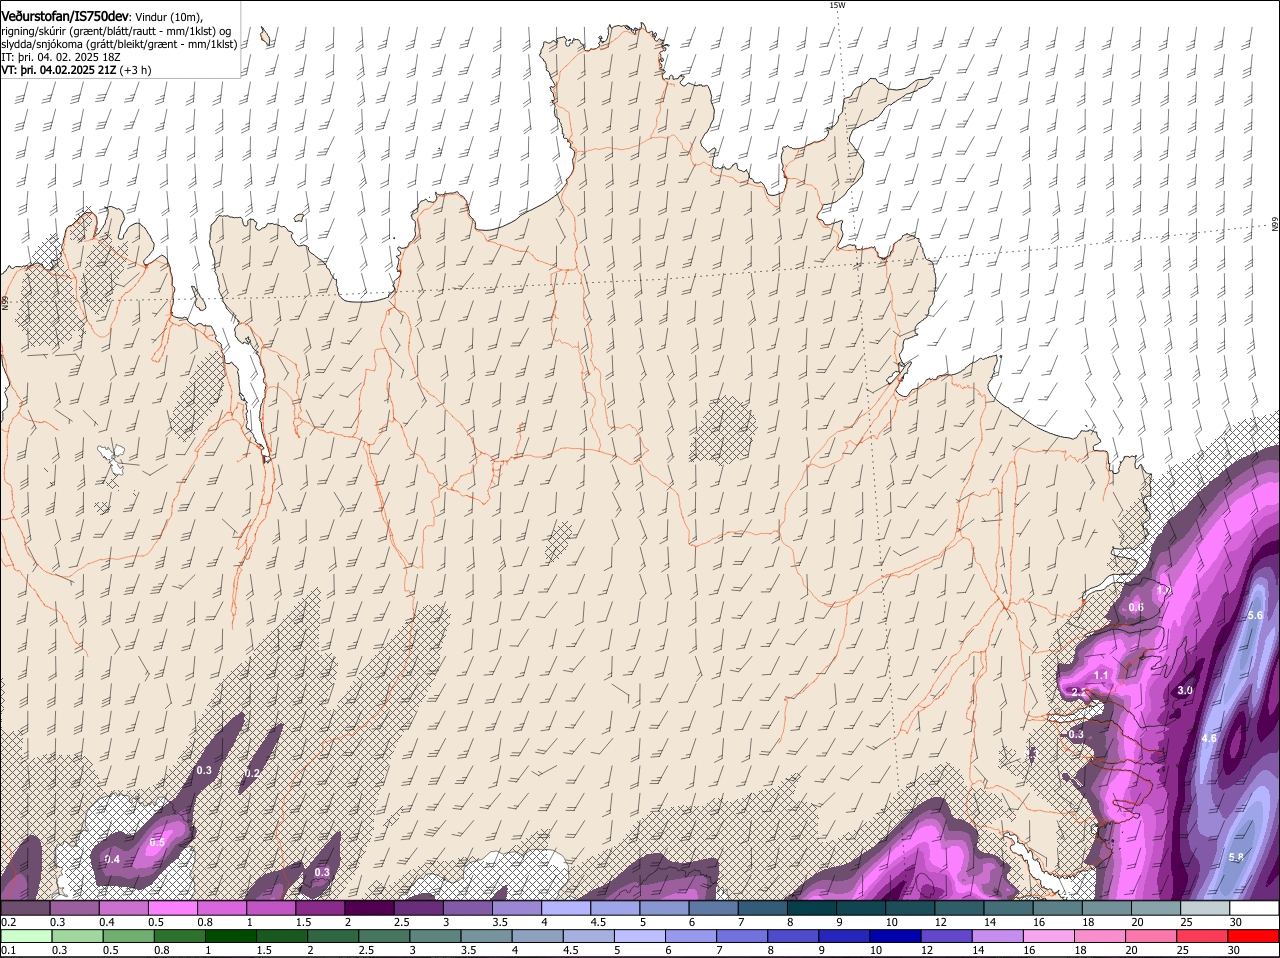Select lower legend pink swatch starting at 18
The width and height of the screenshot is (1280, 958).
click(x=1100, y=936)
